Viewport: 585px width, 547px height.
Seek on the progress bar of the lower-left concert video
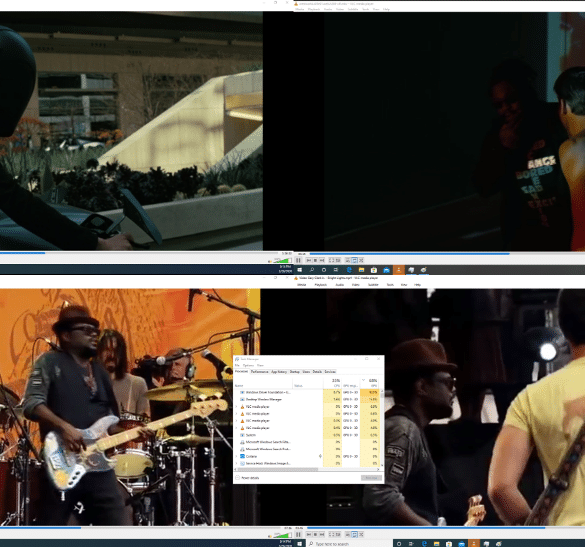click(x=140, y=528)
